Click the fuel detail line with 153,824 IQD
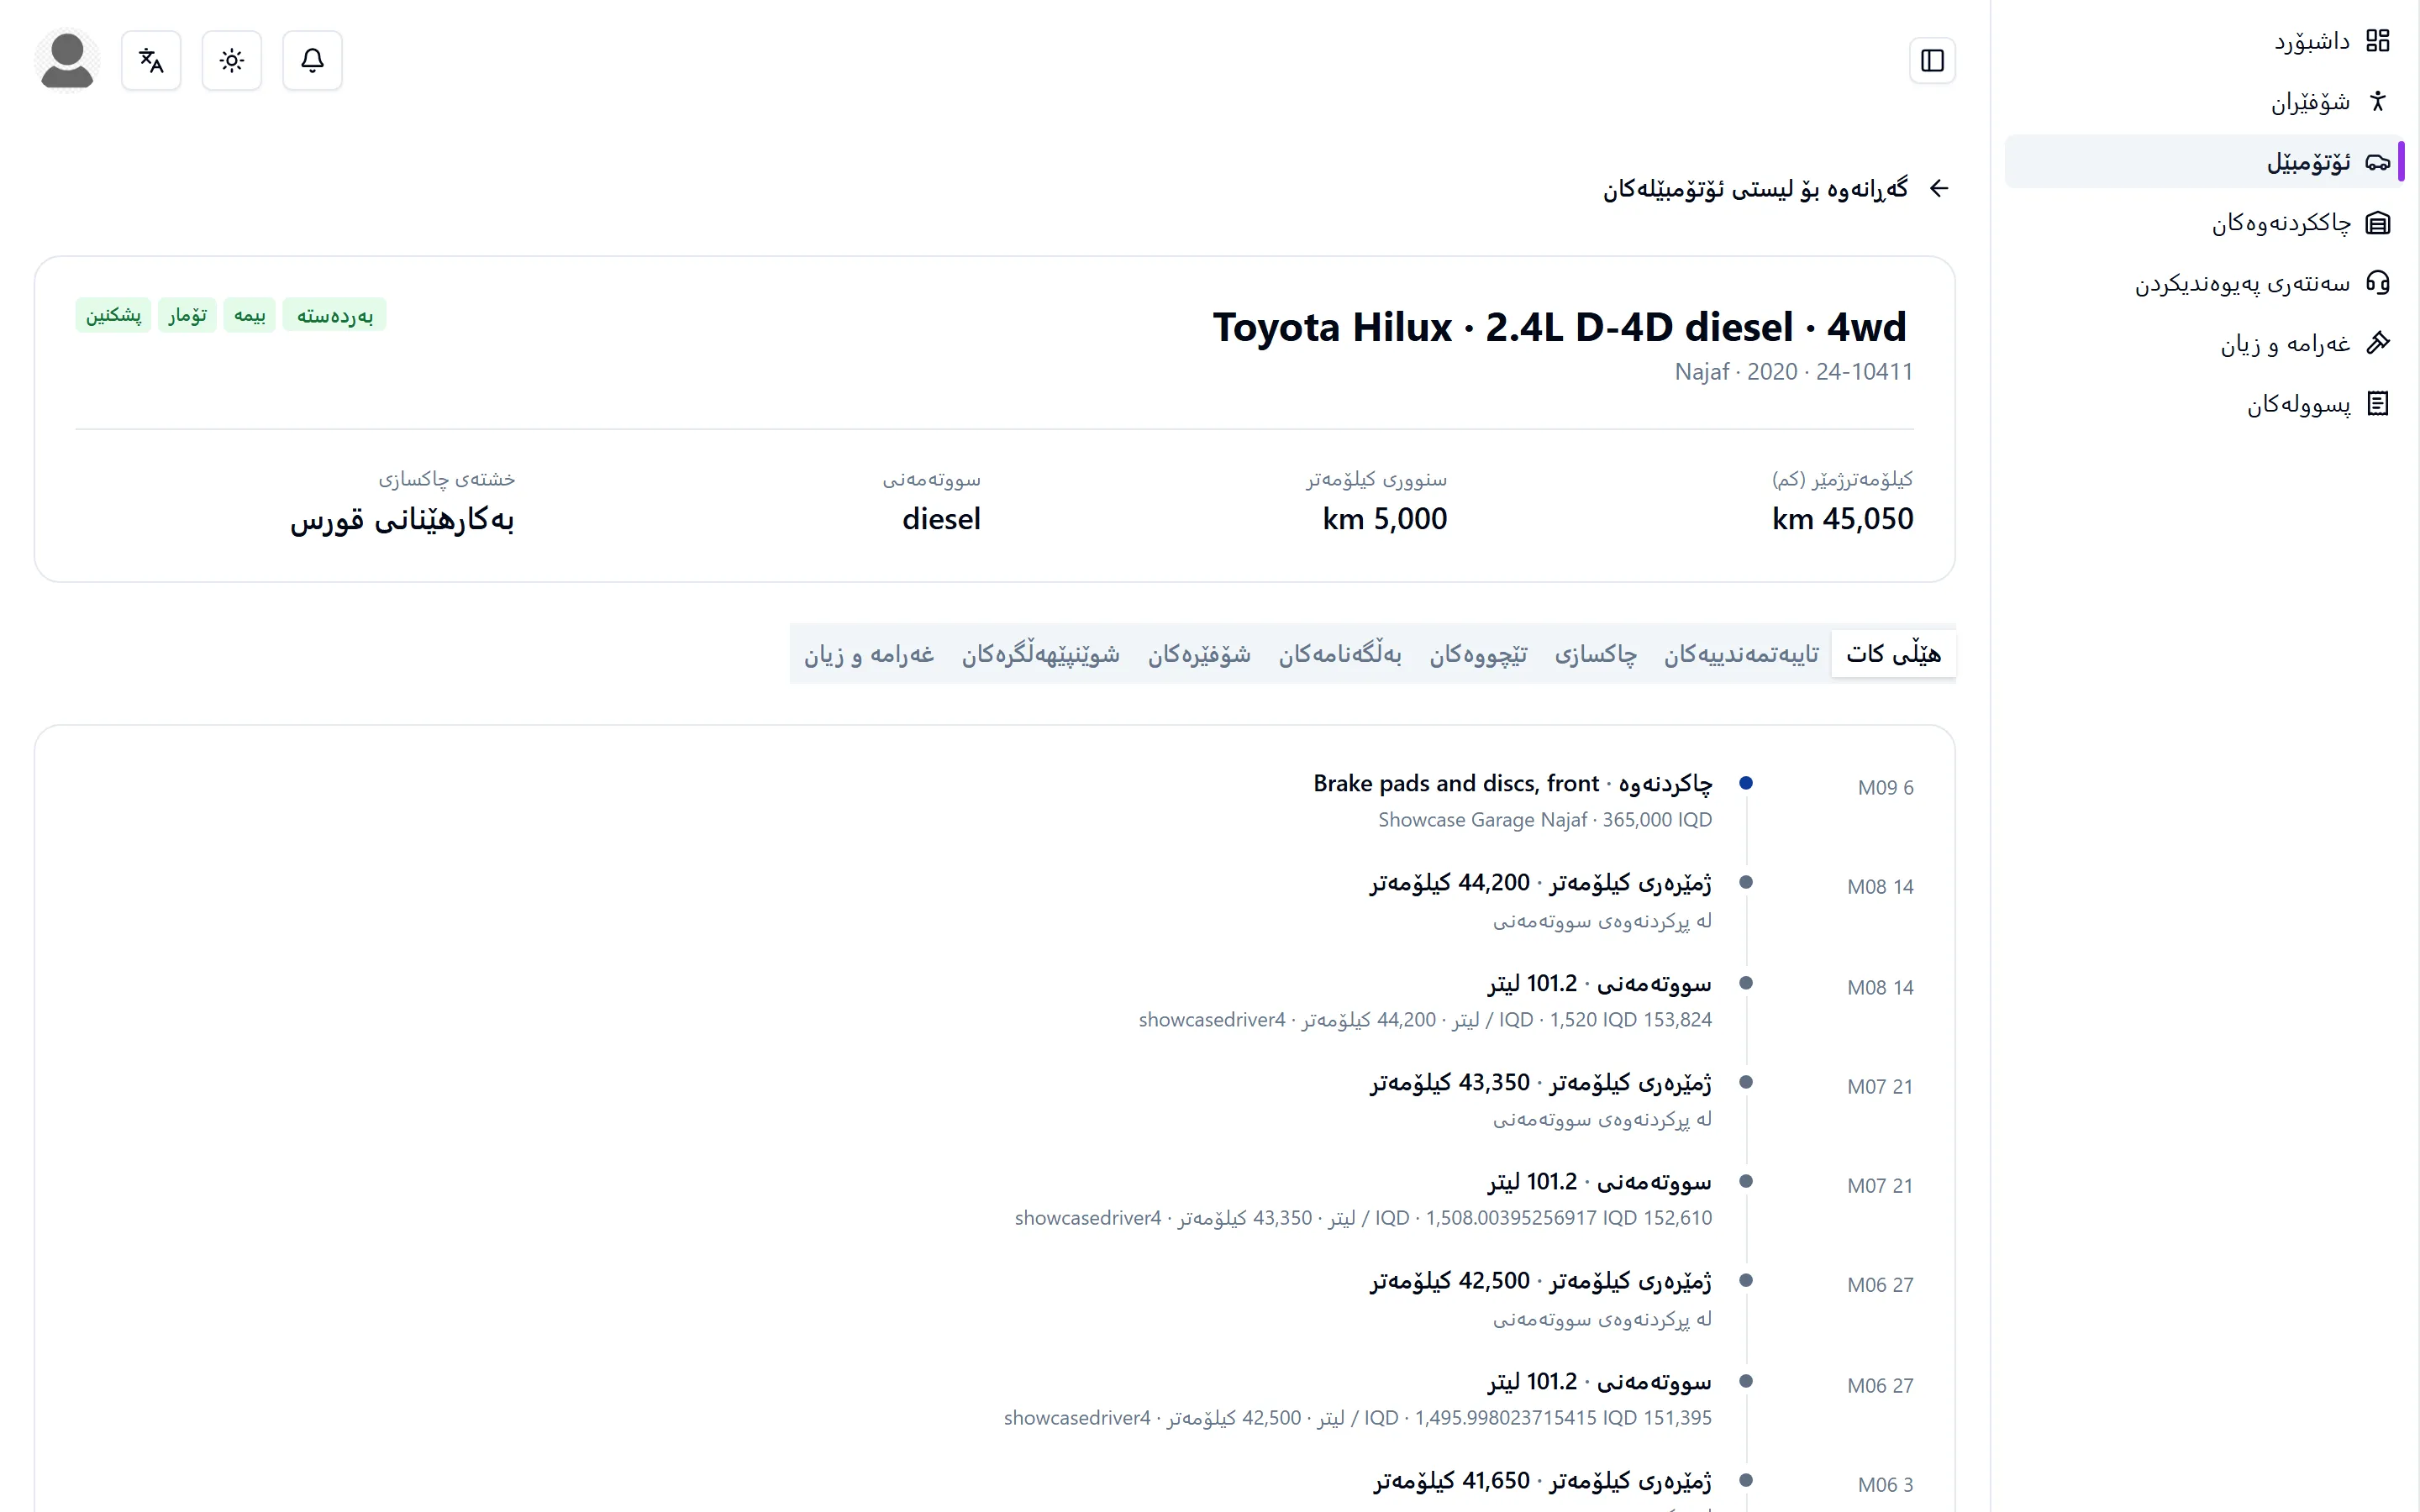 click(x=1425, y=1020)
